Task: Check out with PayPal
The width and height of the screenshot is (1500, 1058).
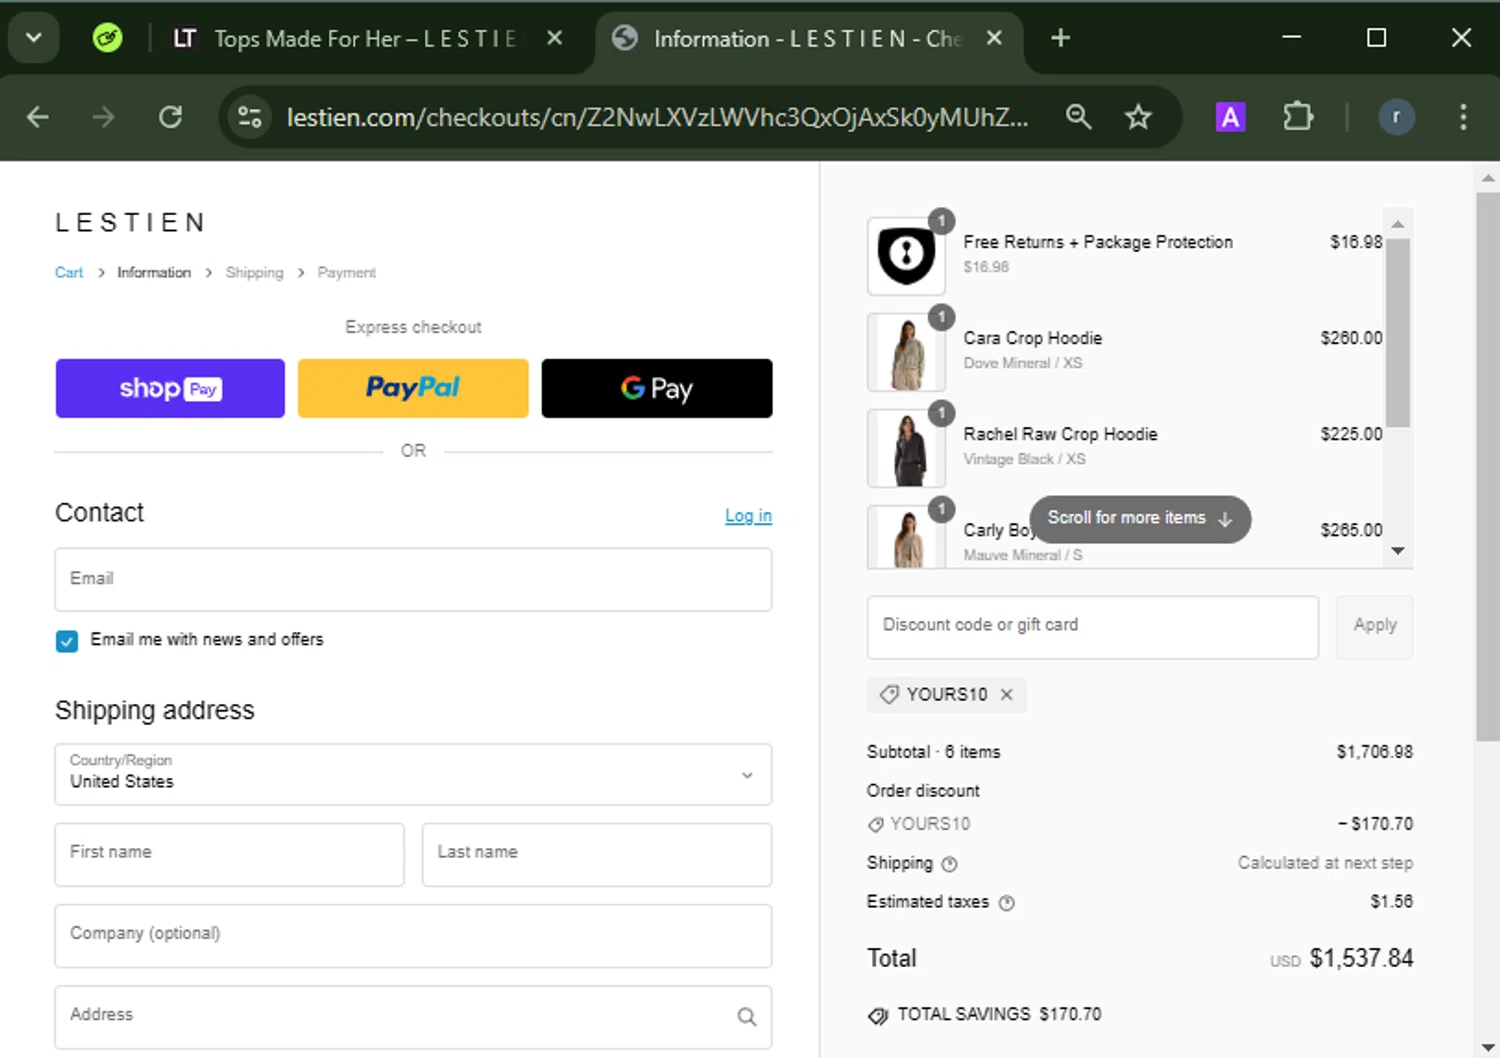Action: tap(413, 388)
